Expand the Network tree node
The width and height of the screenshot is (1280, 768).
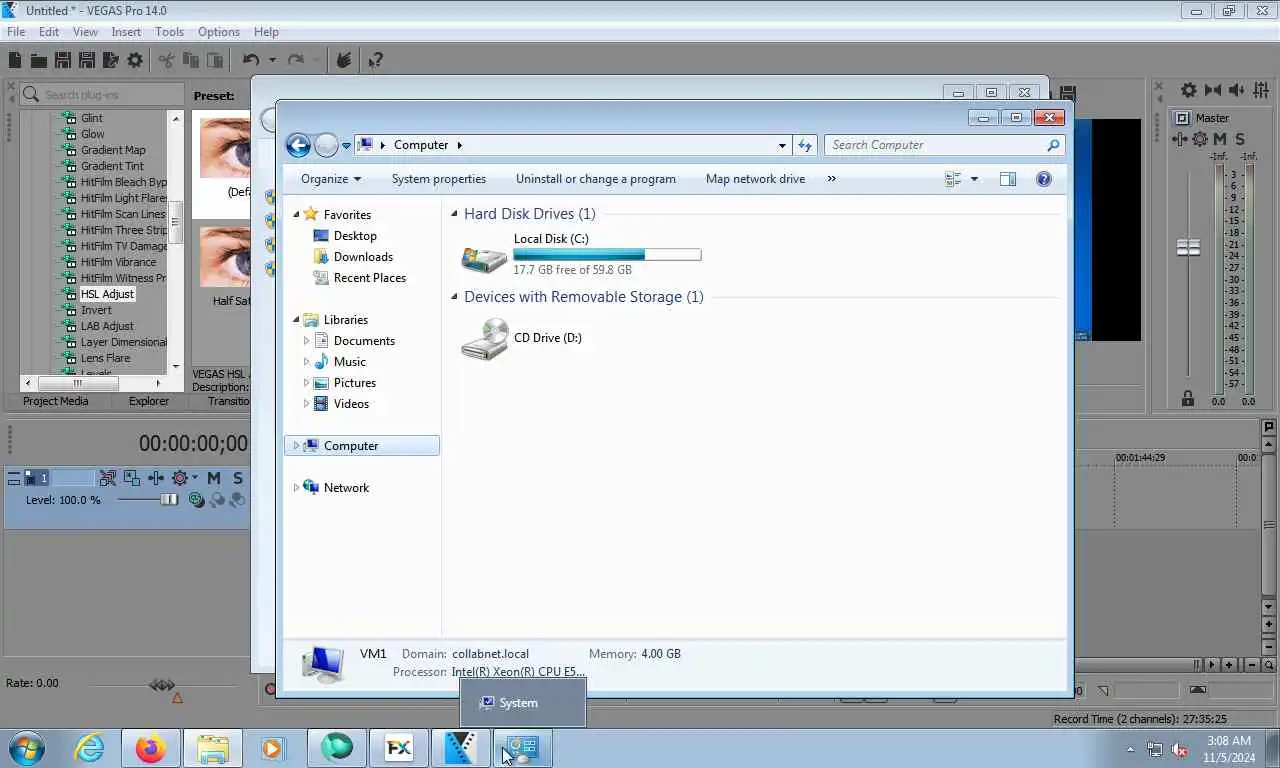[x=296, y=488]
